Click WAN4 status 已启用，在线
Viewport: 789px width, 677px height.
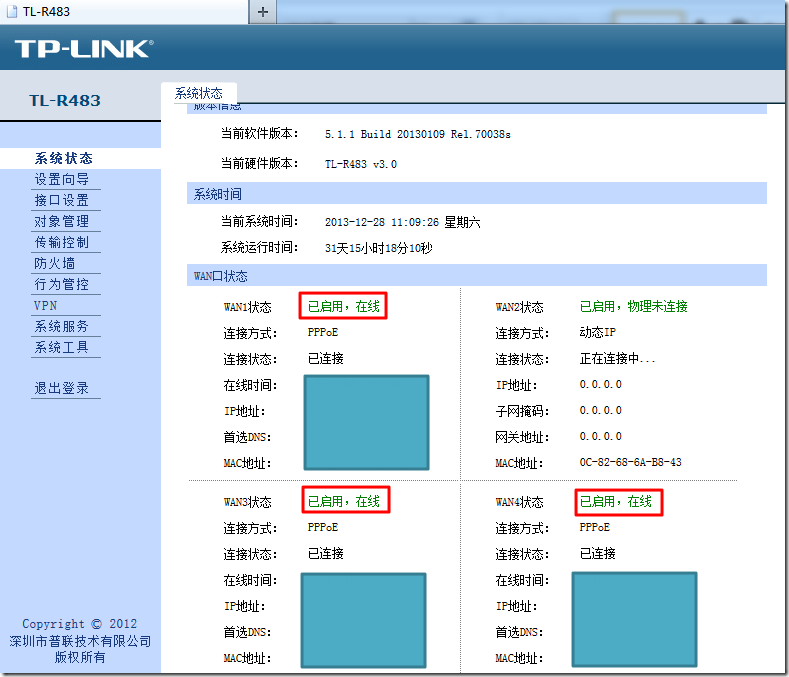(x=615, y=501)
